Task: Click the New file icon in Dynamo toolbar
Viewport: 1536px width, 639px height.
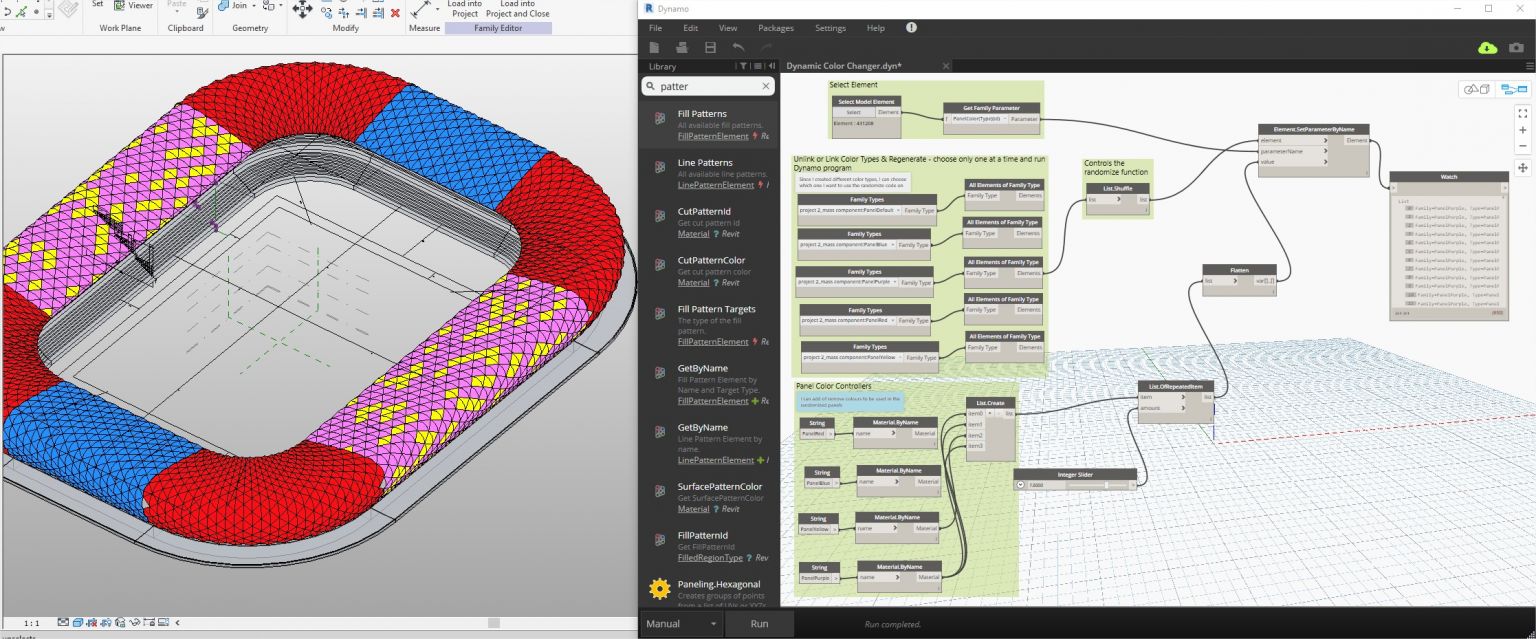Action: point(654,48)
